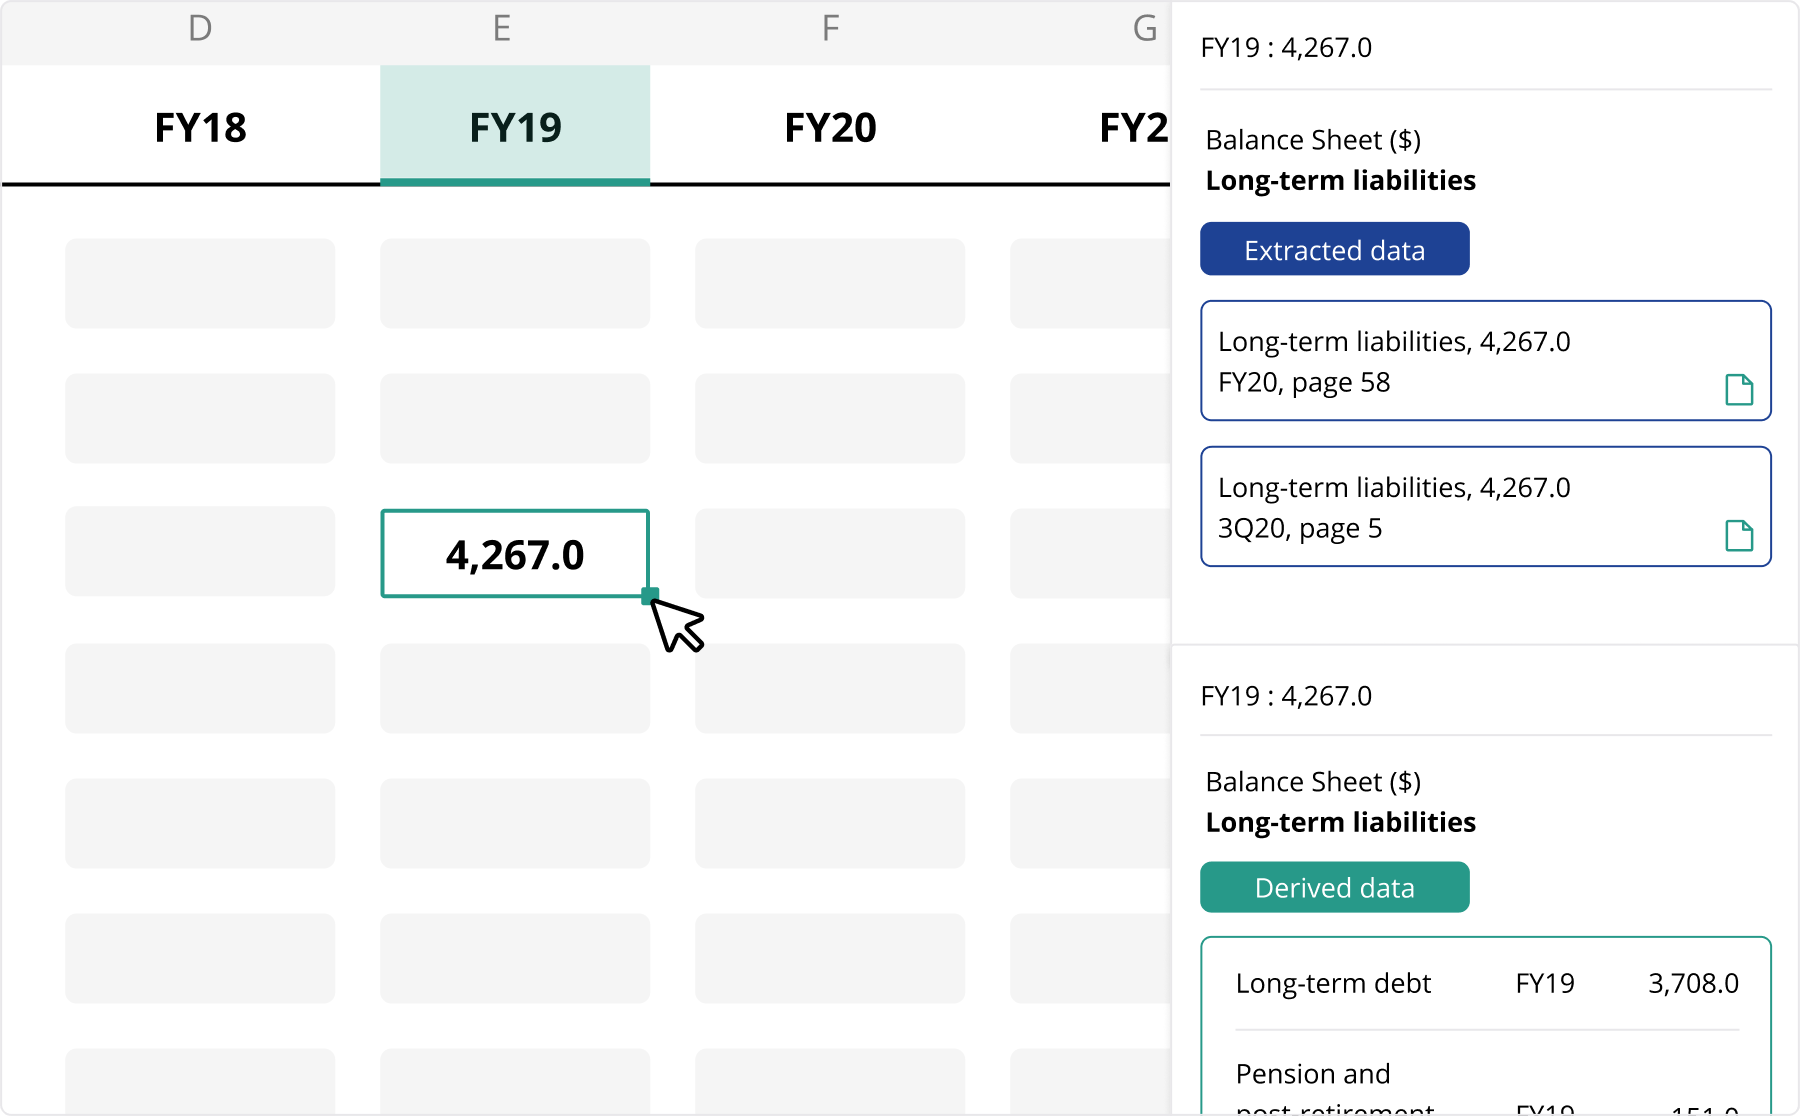
Task: Click the 3,708.0 derived value
Action: pos(1693,983)
